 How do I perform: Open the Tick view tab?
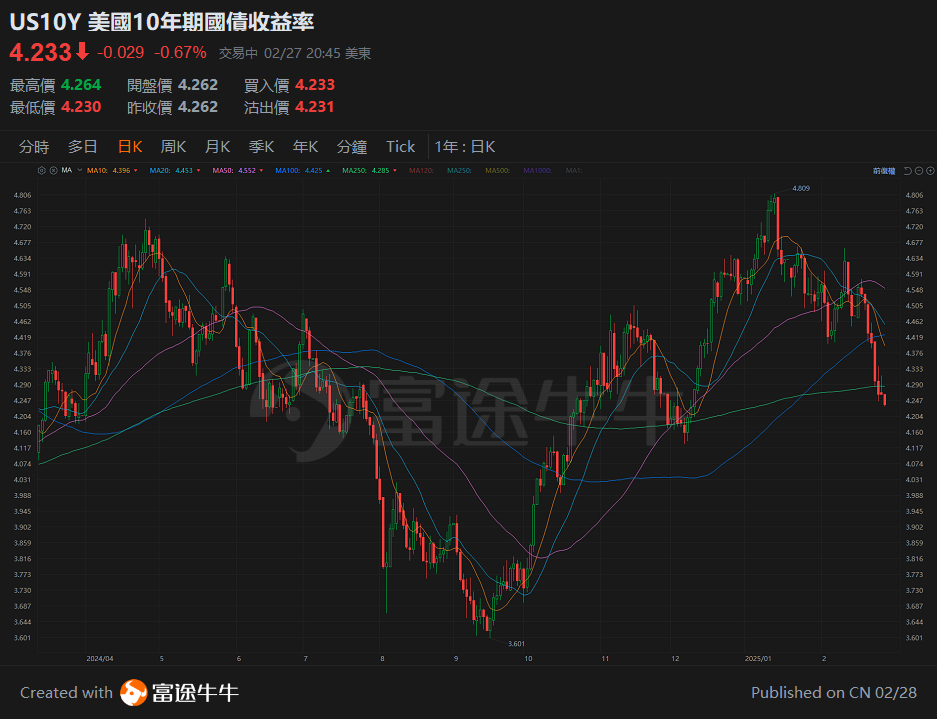pyautogui.click(x=400, y=146)
